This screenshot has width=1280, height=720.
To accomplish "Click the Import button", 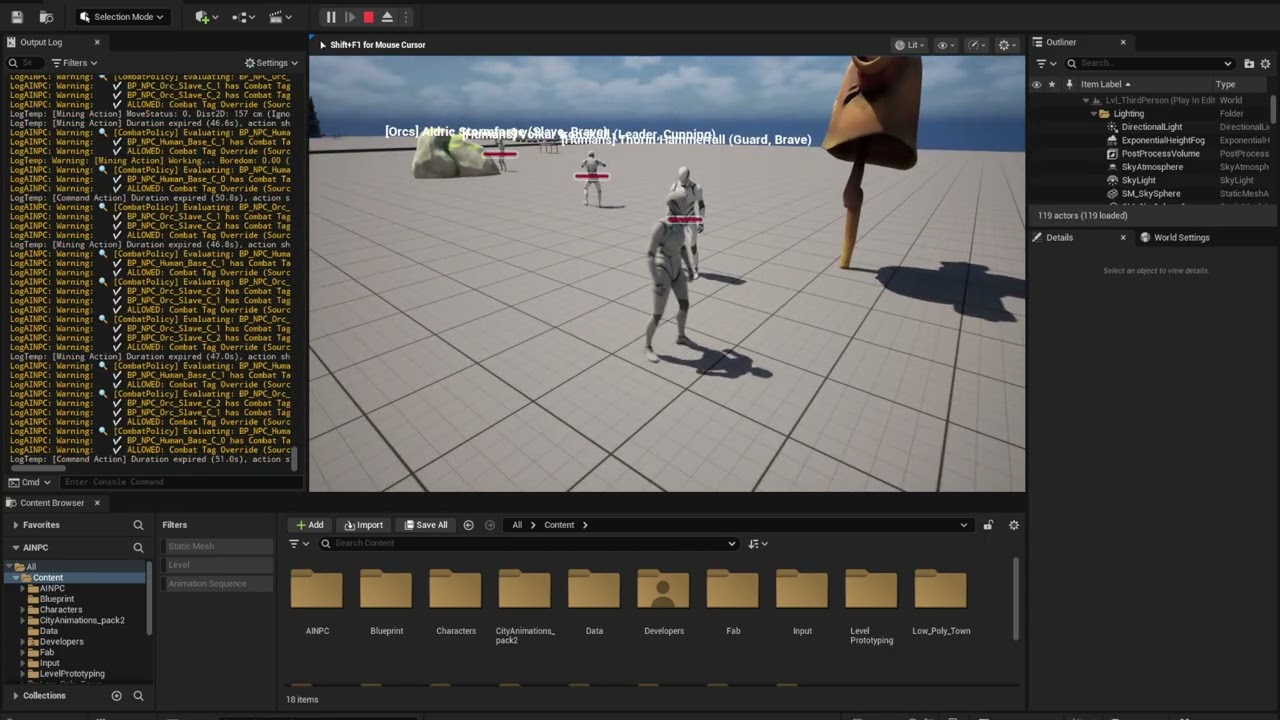I will [364, 525].
